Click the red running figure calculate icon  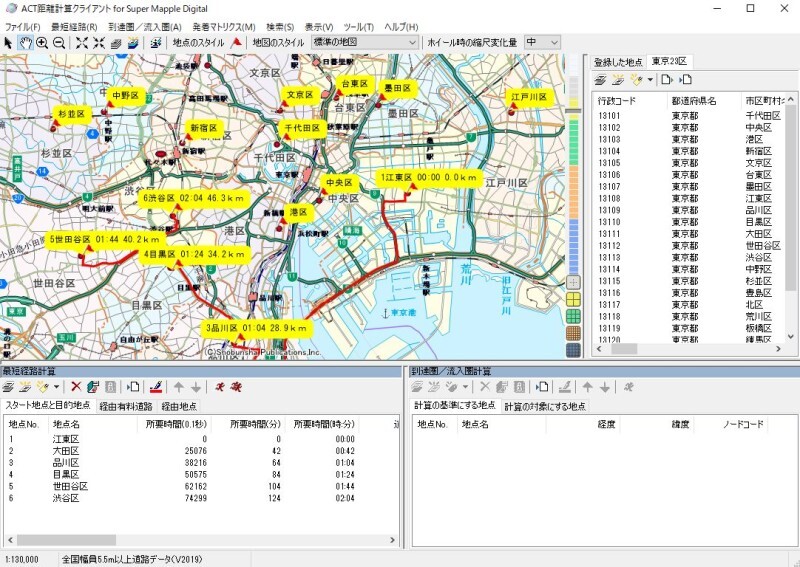click(219, 386)
